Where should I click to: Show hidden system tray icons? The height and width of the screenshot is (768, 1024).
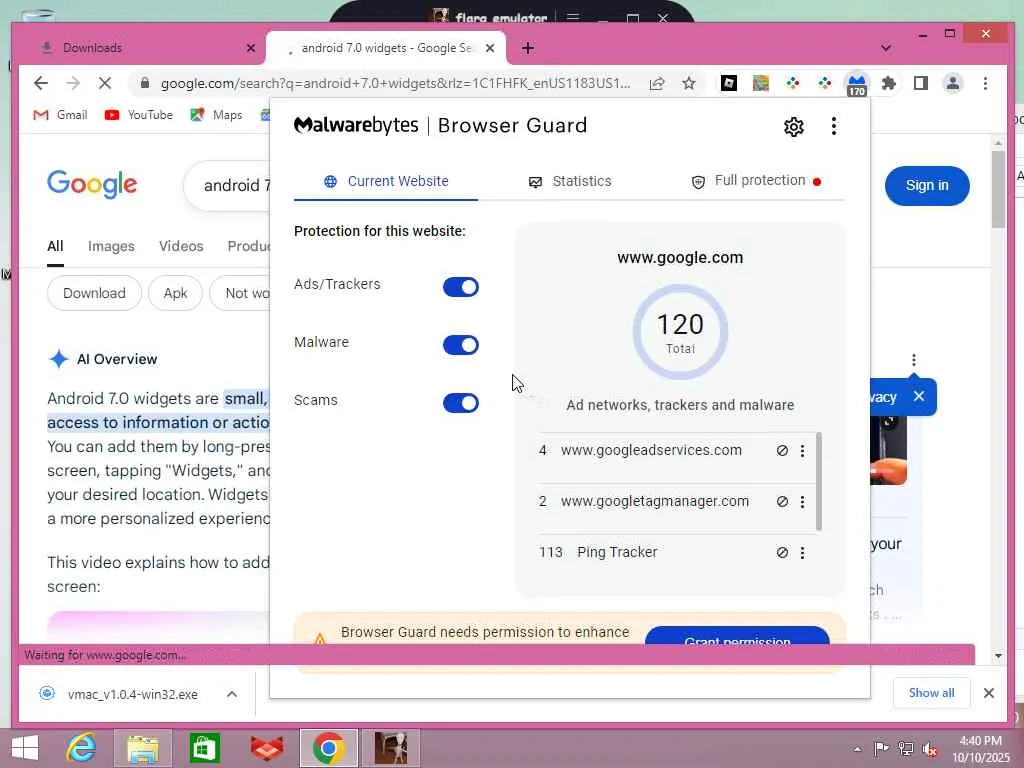click(857, 749)
